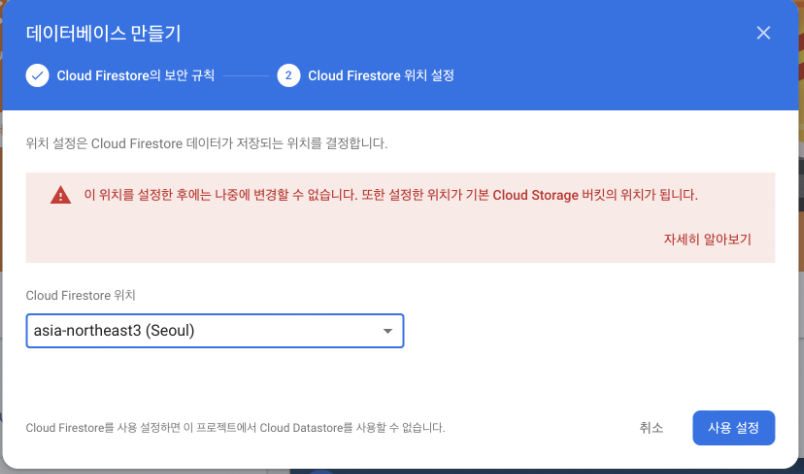Click the completed checkmark step icon
804x474 pixels.
click(37, 76)
